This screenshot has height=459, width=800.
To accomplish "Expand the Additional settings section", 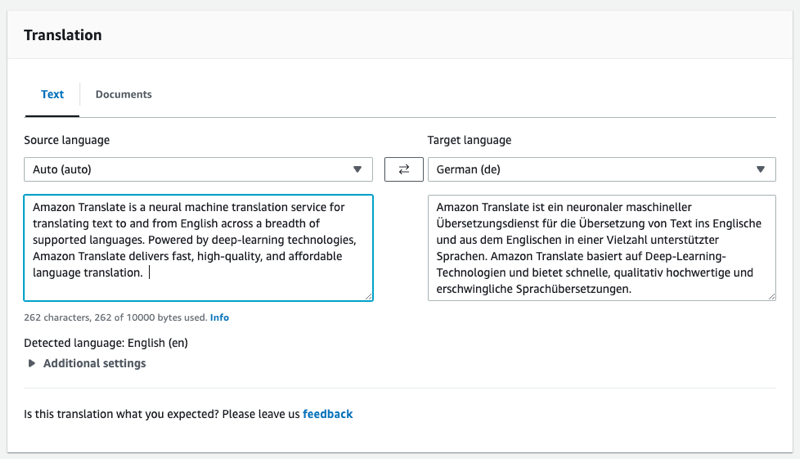I will point(94,364).
